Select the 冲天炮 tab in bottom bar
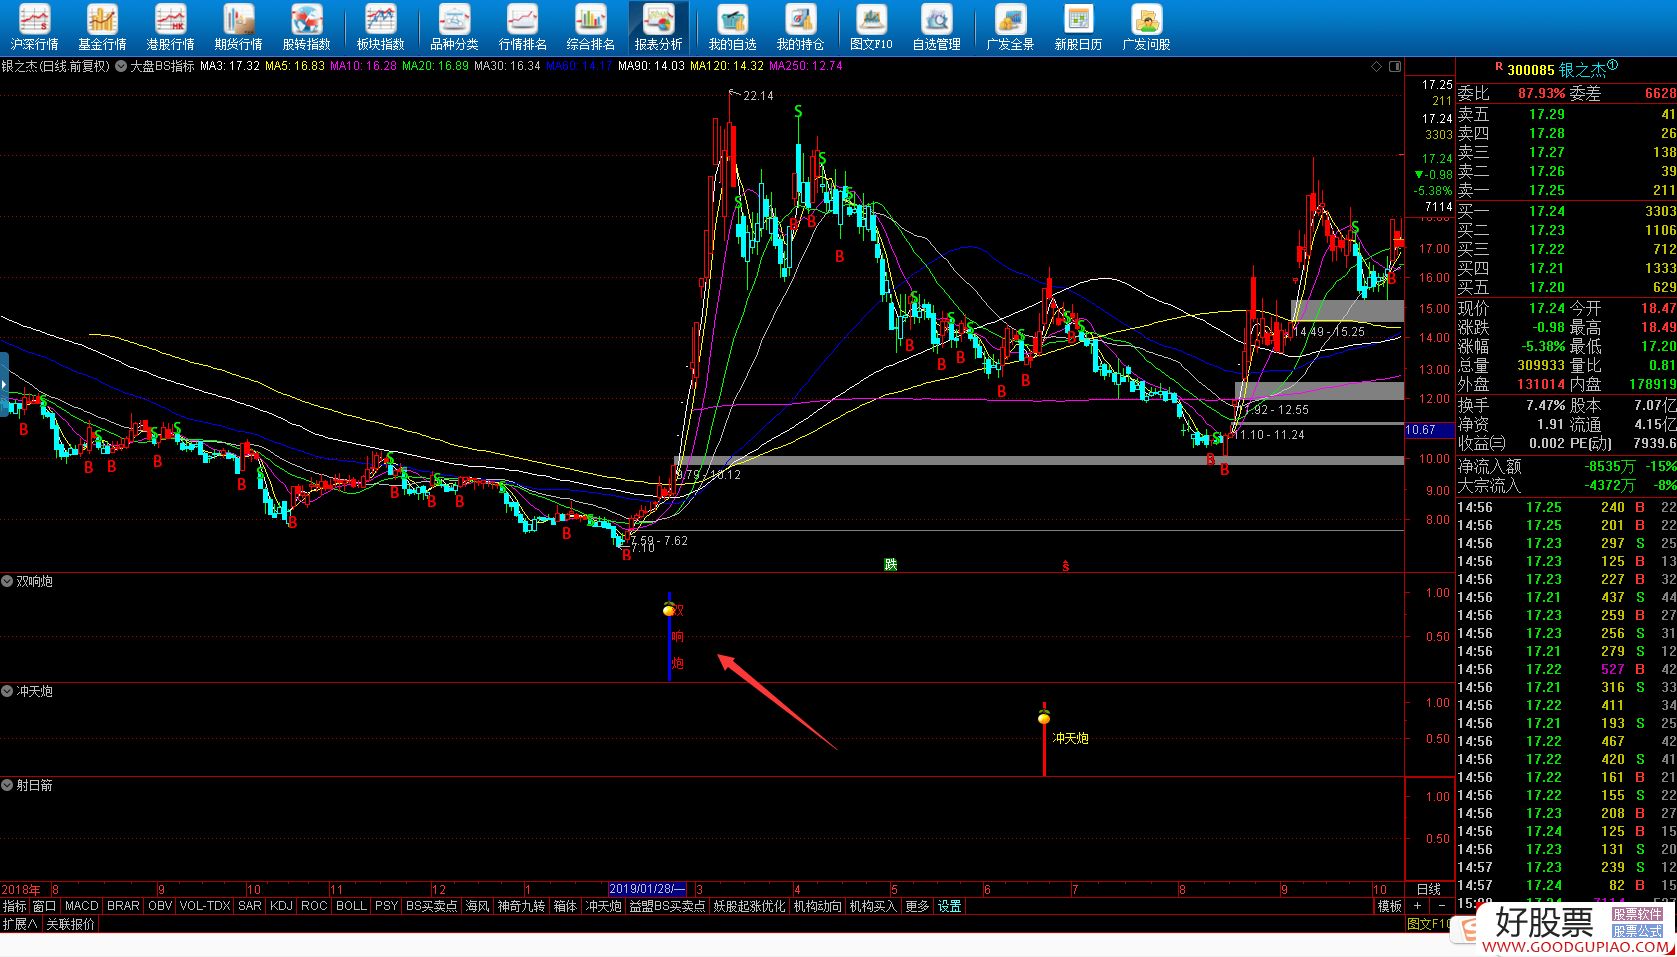Screen dimensions: 1677x957 click(x=604, y=906)
